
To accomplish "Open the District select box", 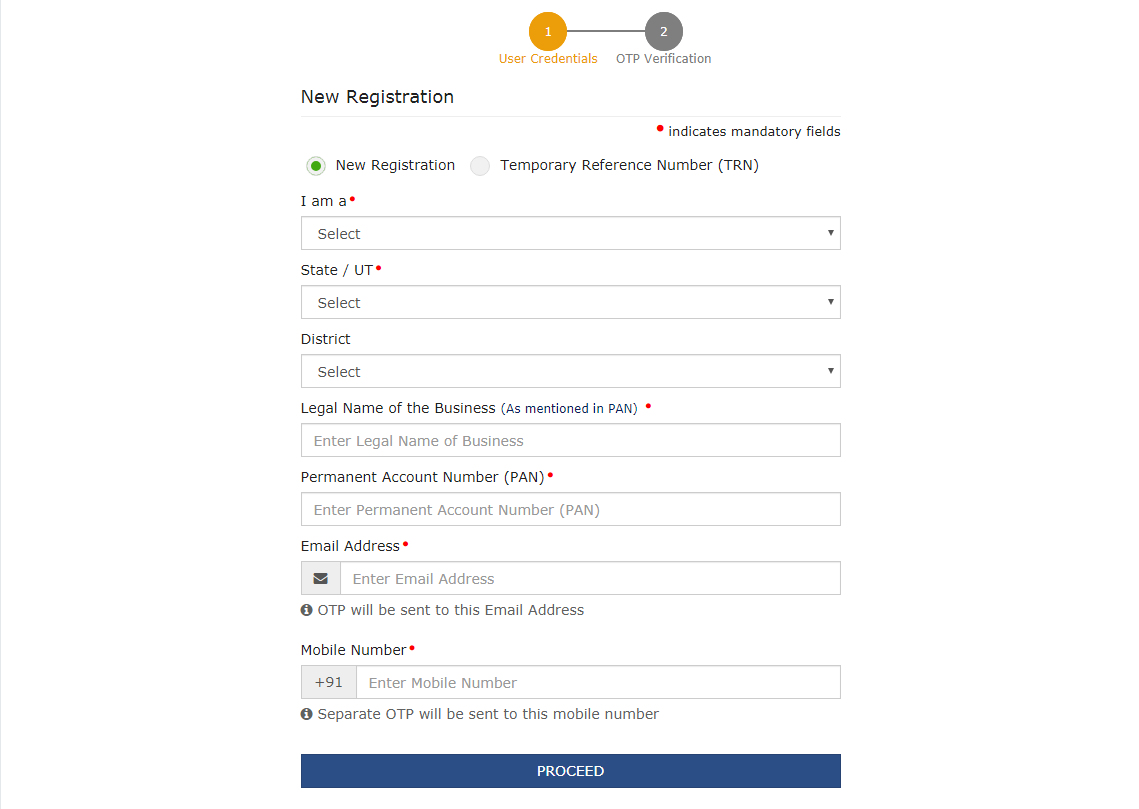I will point(571,371).
